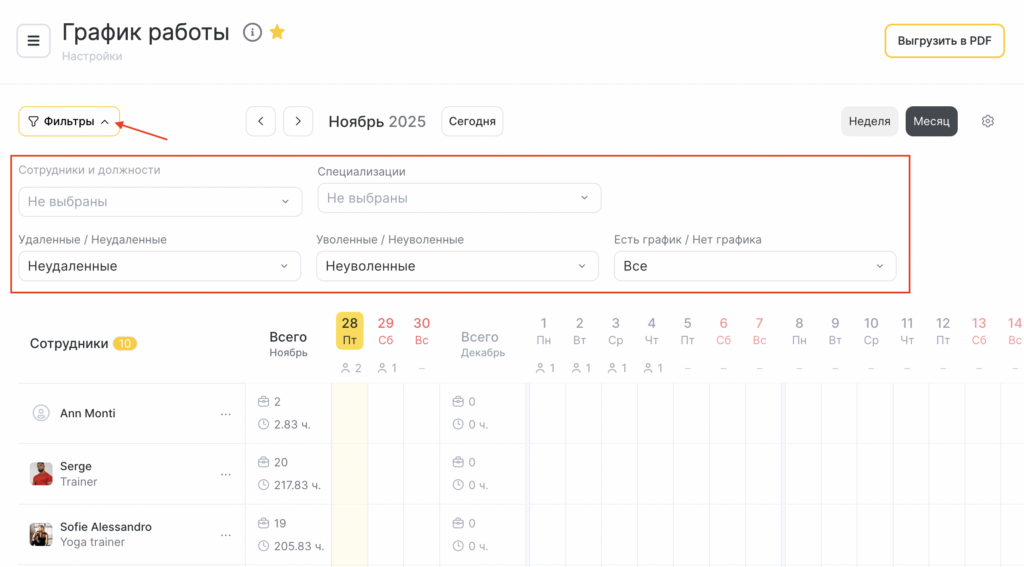Click the info icon beside График работы
1024x567 pixels.
(252, 33)
